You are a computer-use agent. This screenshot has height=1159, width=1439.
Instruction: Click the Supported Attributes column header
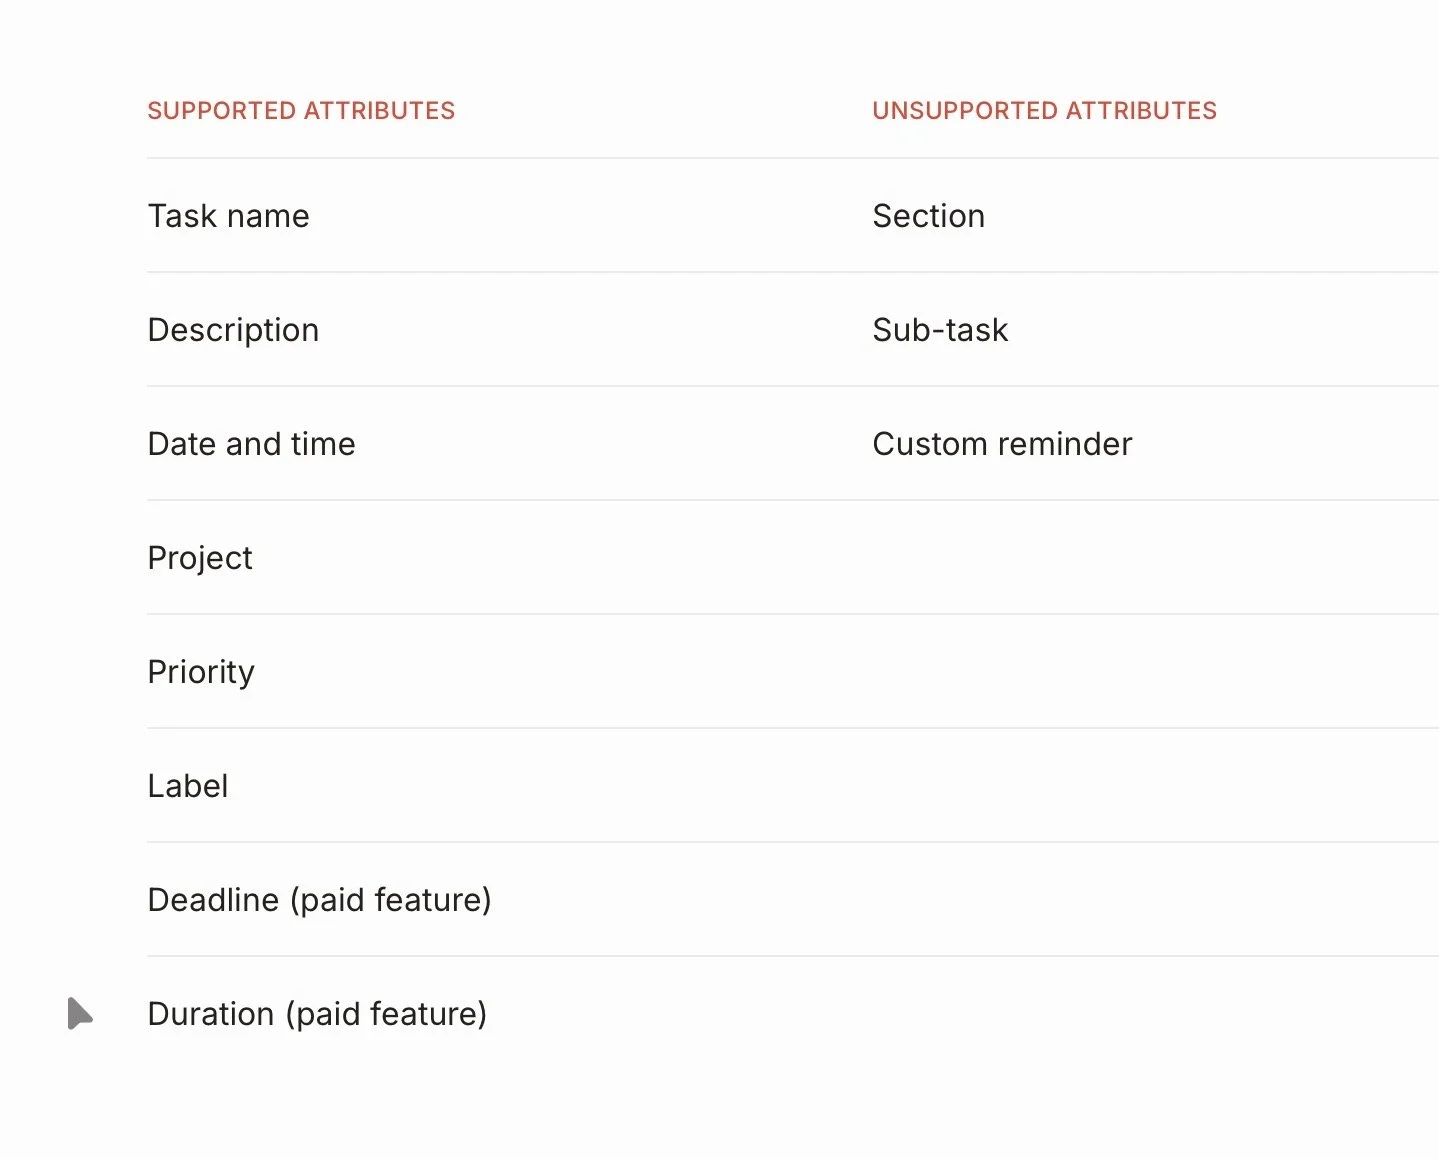301,111
